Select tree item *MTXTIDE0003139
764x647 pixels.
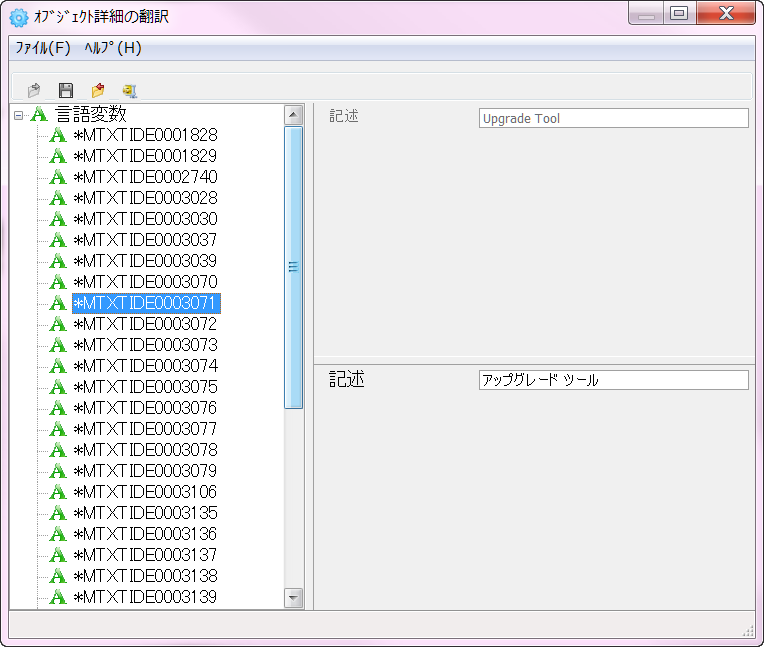pos(145,597)
